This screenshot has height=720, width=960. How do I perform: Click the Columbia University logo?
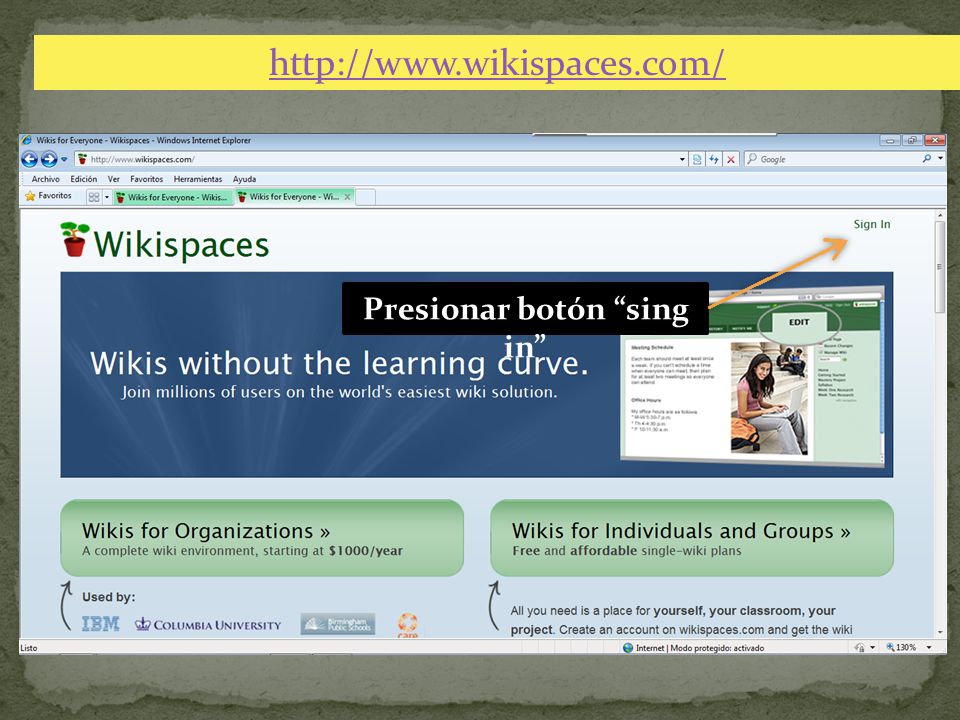(x=208, y=624)
